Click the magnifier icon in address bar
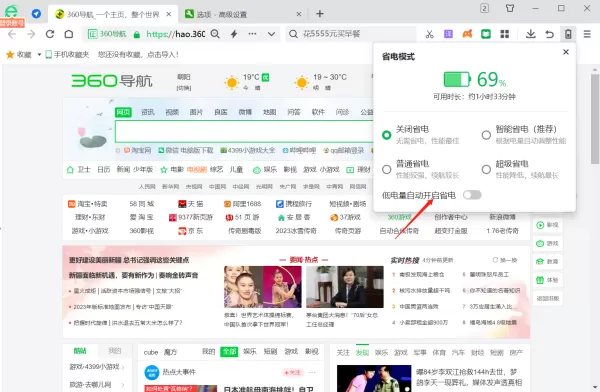Image resolution: width=600 pixels, height=392 pixels. click(215, 34)
